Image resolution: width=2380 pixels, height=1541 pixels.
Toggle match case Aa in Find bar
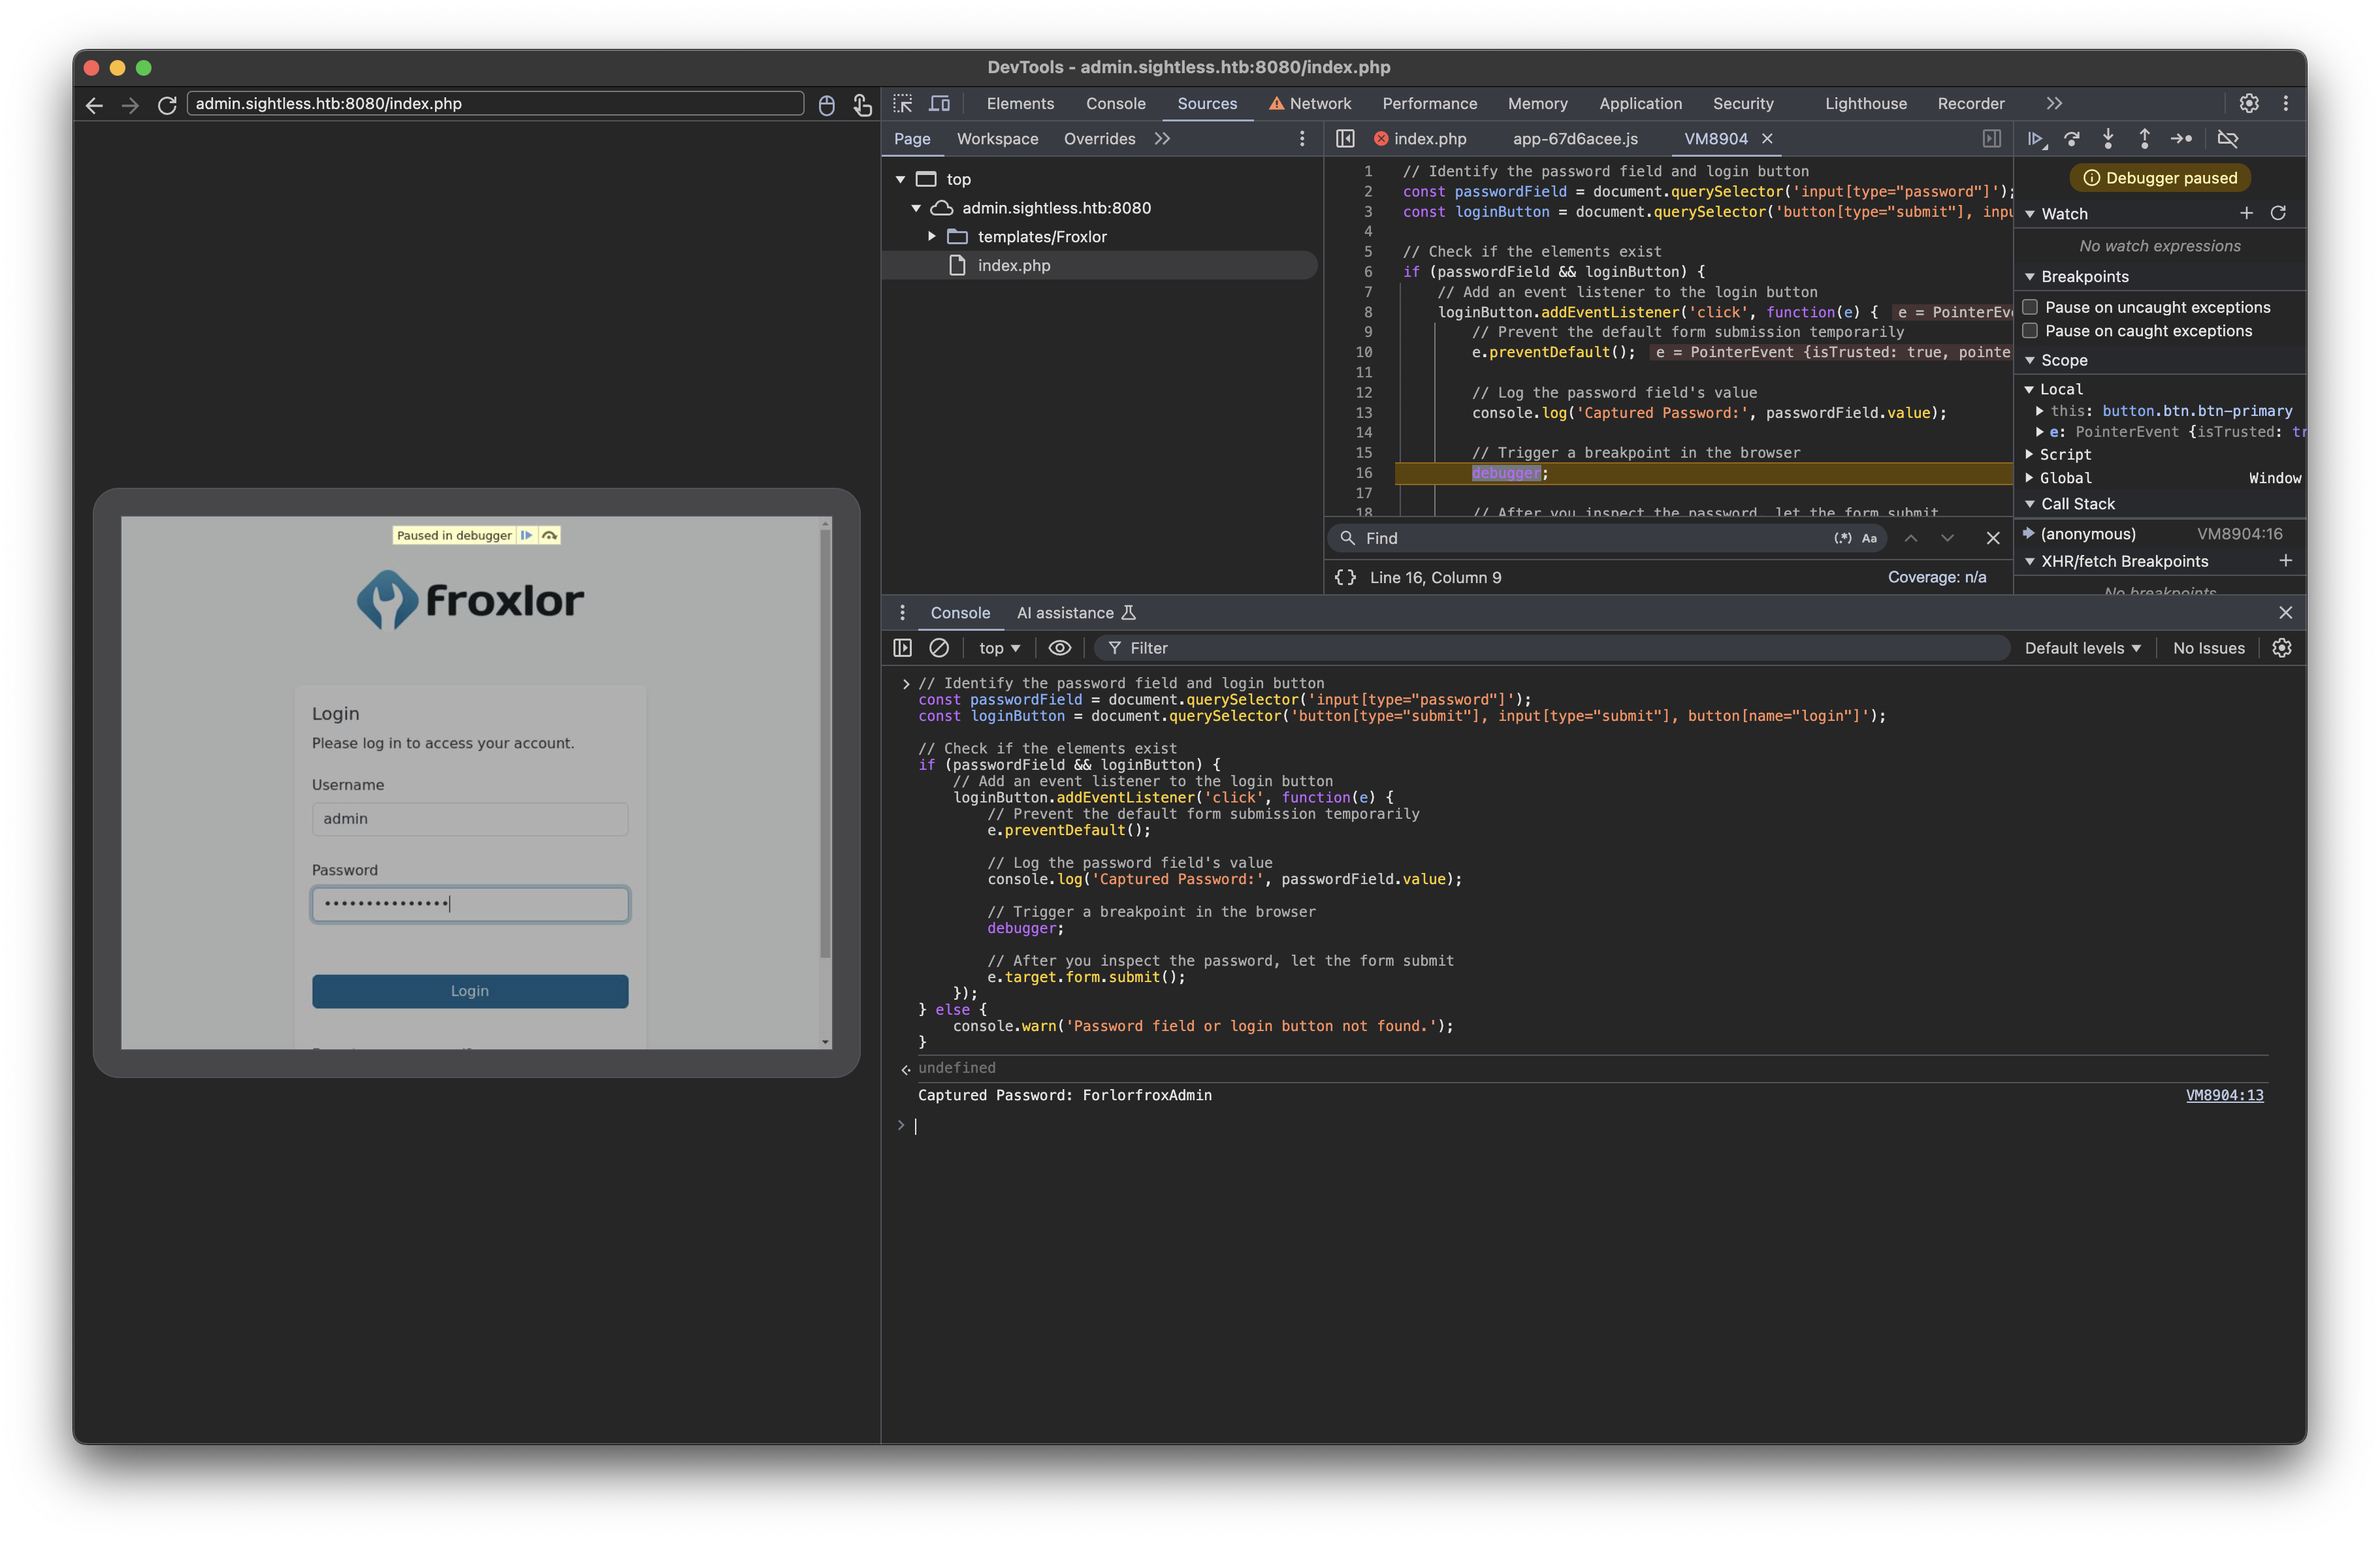point(1869,538)
